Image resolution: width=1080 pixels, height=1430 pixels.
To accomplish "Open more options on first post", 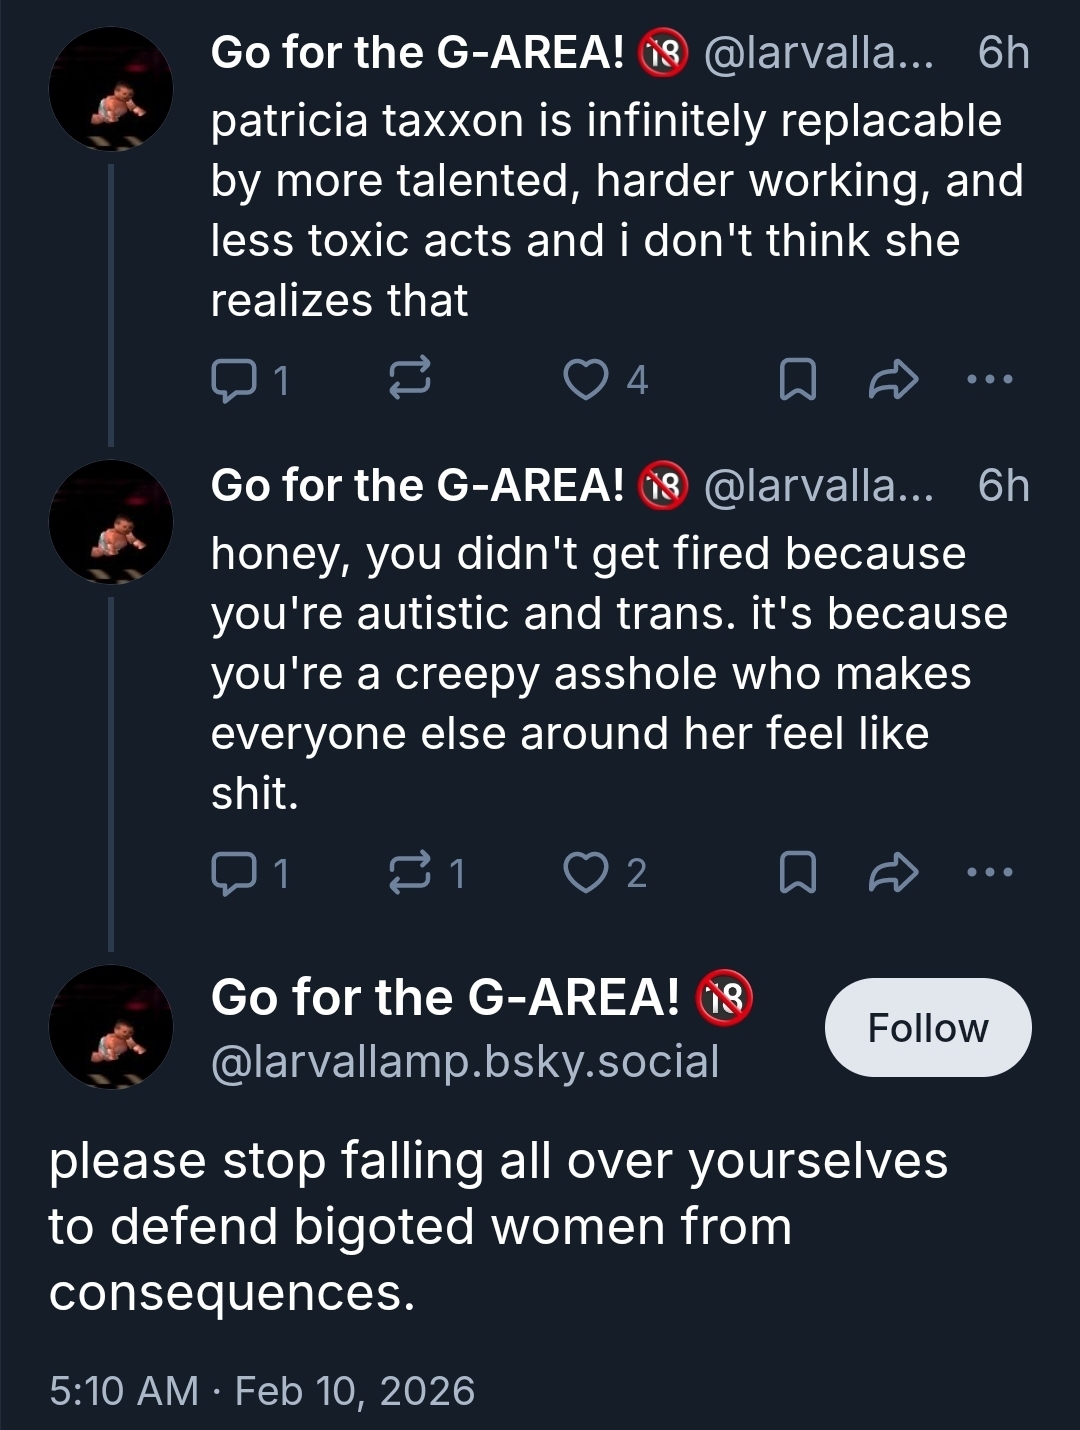I will click(x=990, y=379).
